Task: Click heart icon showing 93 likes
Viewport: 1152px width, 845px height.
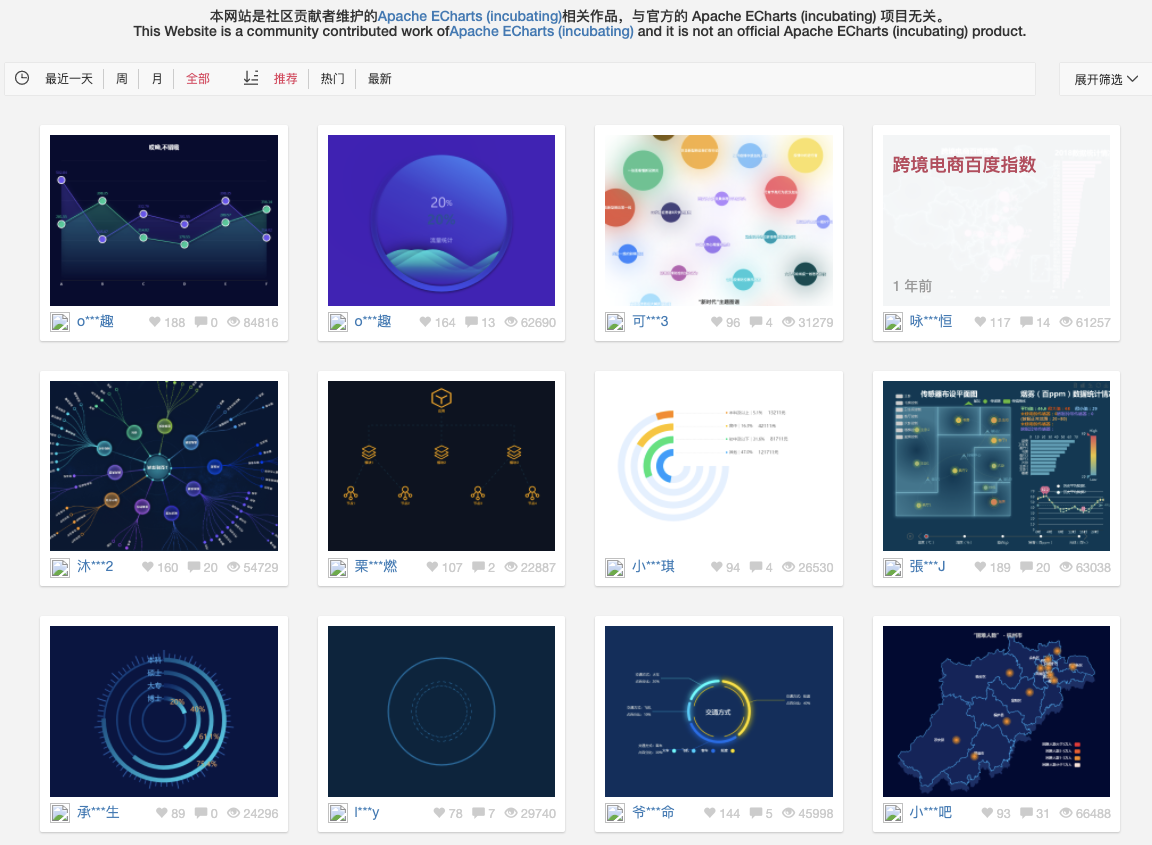Action: [987, 813]
